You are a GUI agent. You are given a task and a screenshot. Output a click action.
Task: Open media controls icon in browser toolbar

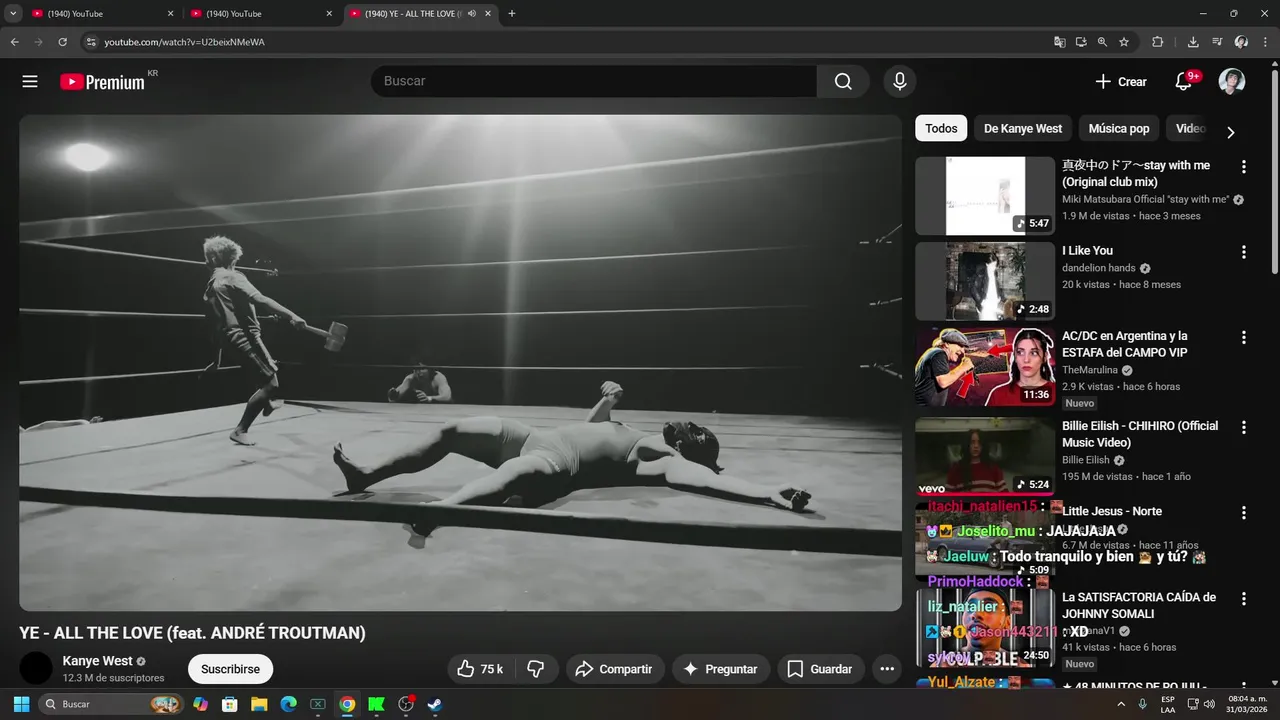coord(1217,42)
